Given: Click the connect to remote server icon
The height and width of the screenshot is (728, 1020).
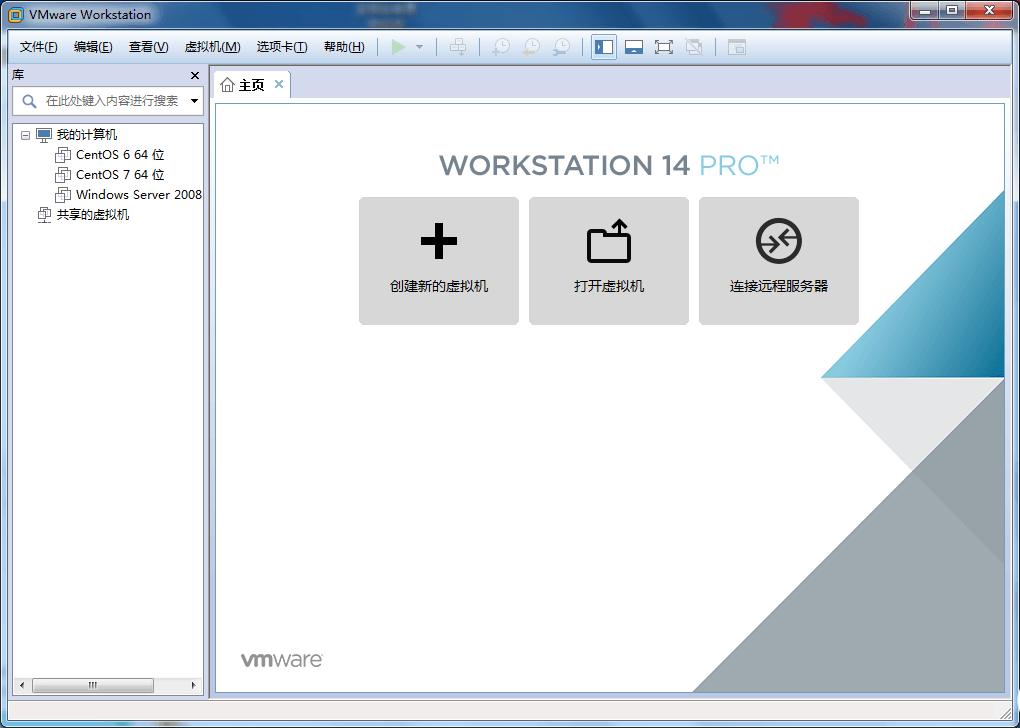Looking at the screenshot, I should pyautogui.click(x=778, y=242).
